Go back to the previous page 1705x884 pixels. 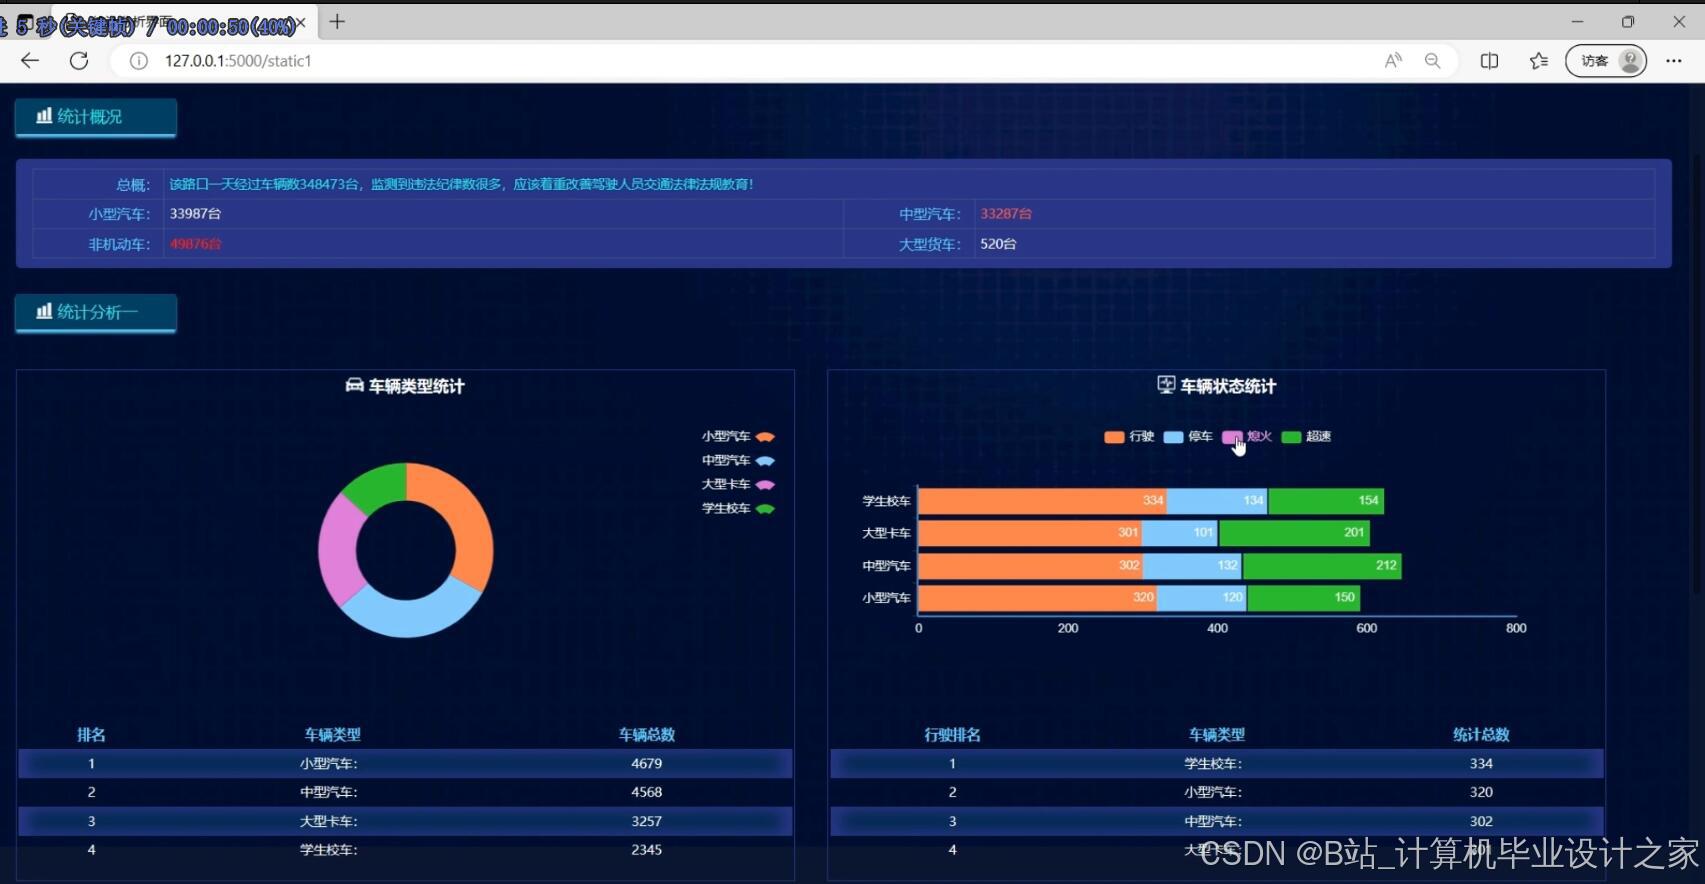click(x=30, y=61)
